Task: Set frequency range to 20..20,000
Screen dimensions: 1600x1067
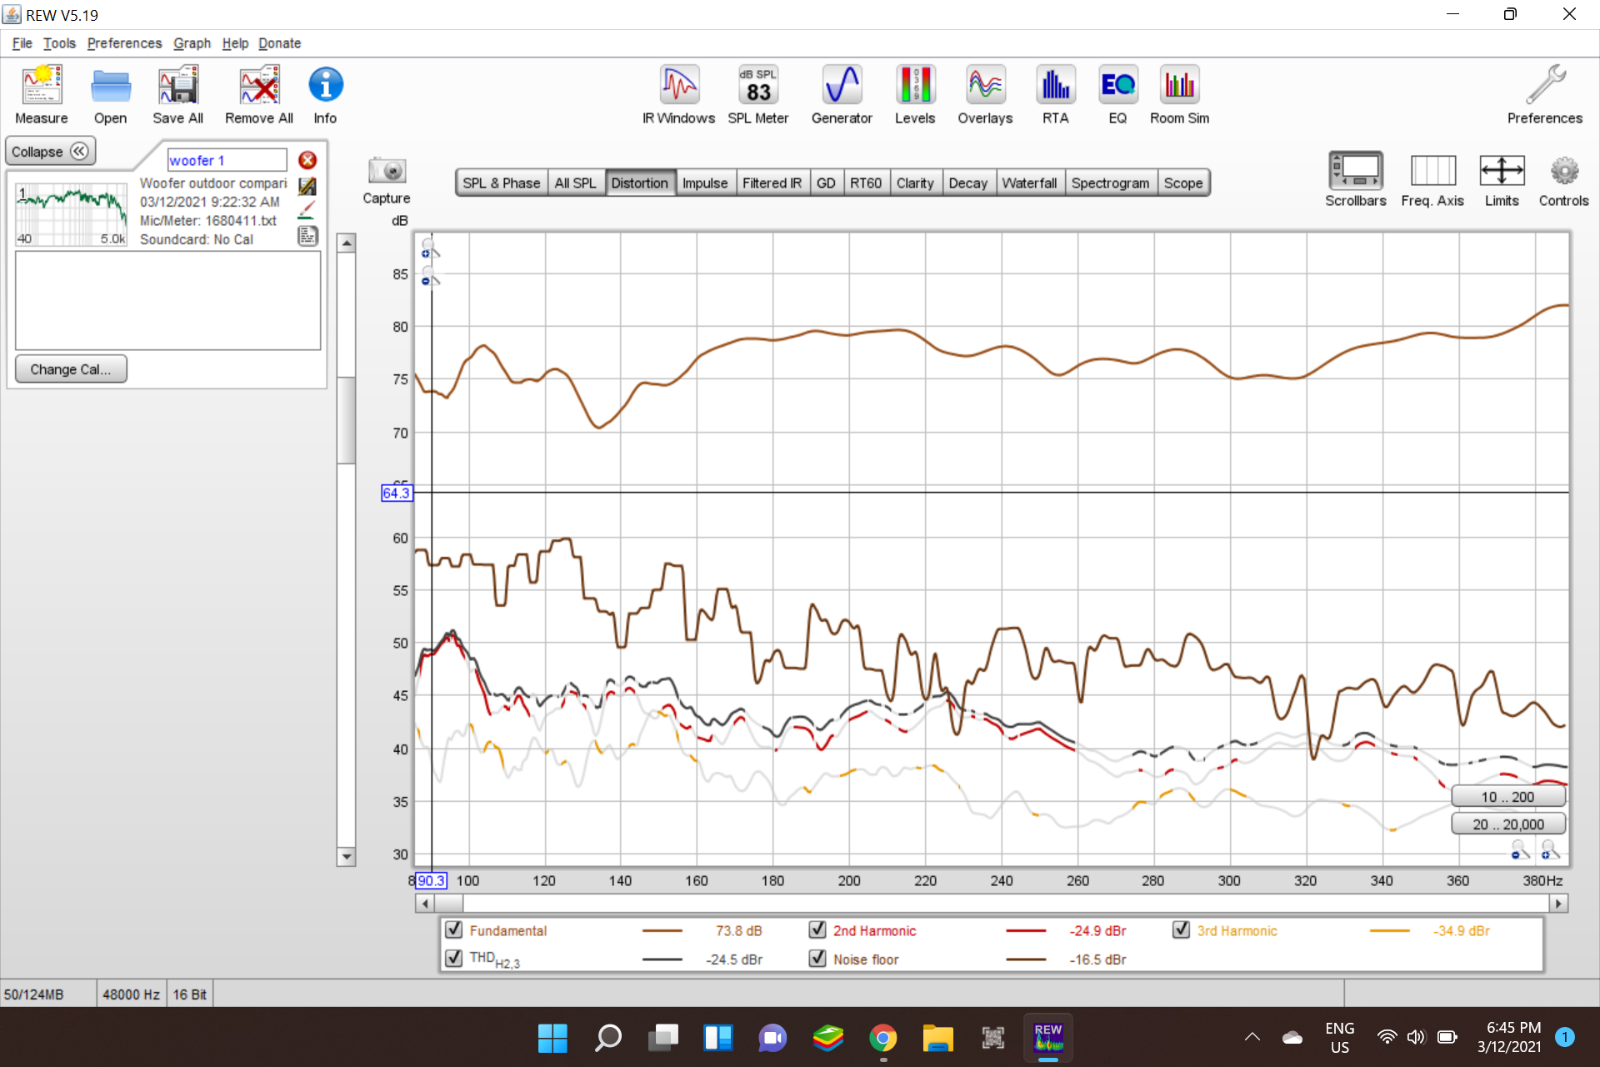Action: point(1508,824)
